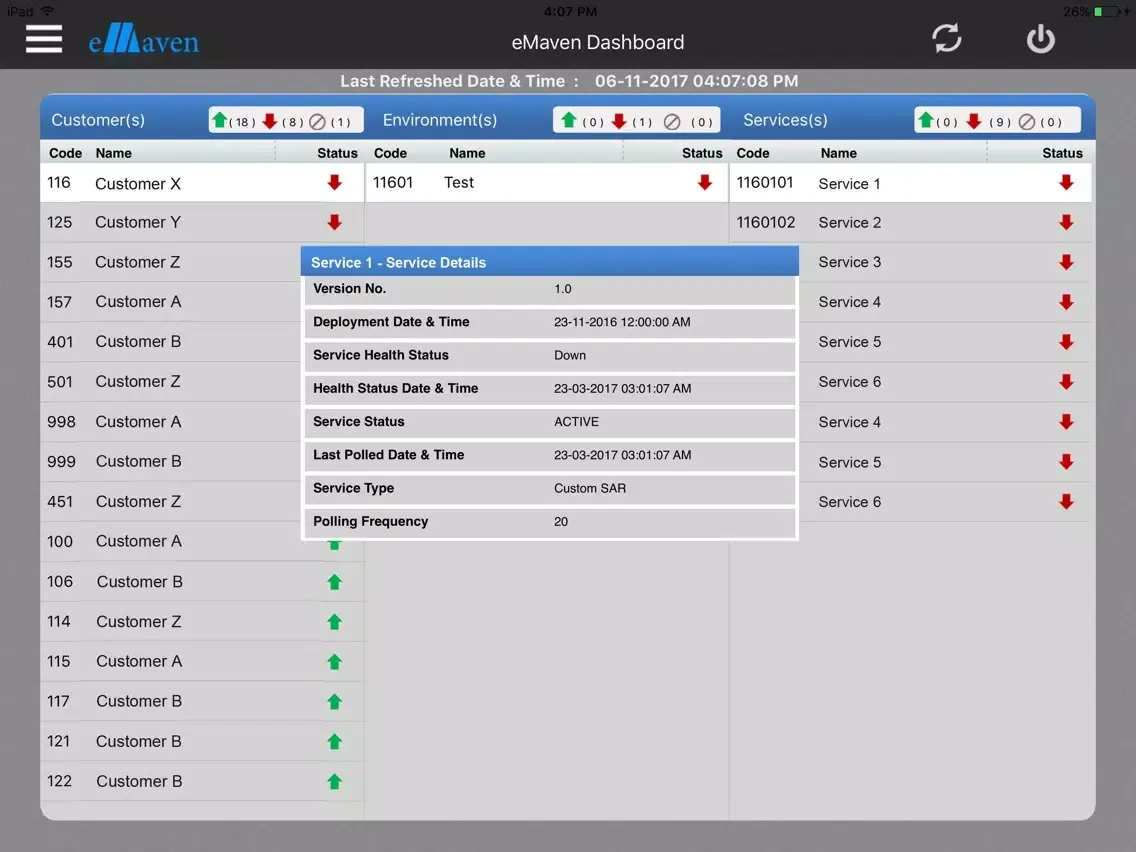Click Service 1 down status arrow
The image size is (1136, 852).
[x=1066, y=183]
